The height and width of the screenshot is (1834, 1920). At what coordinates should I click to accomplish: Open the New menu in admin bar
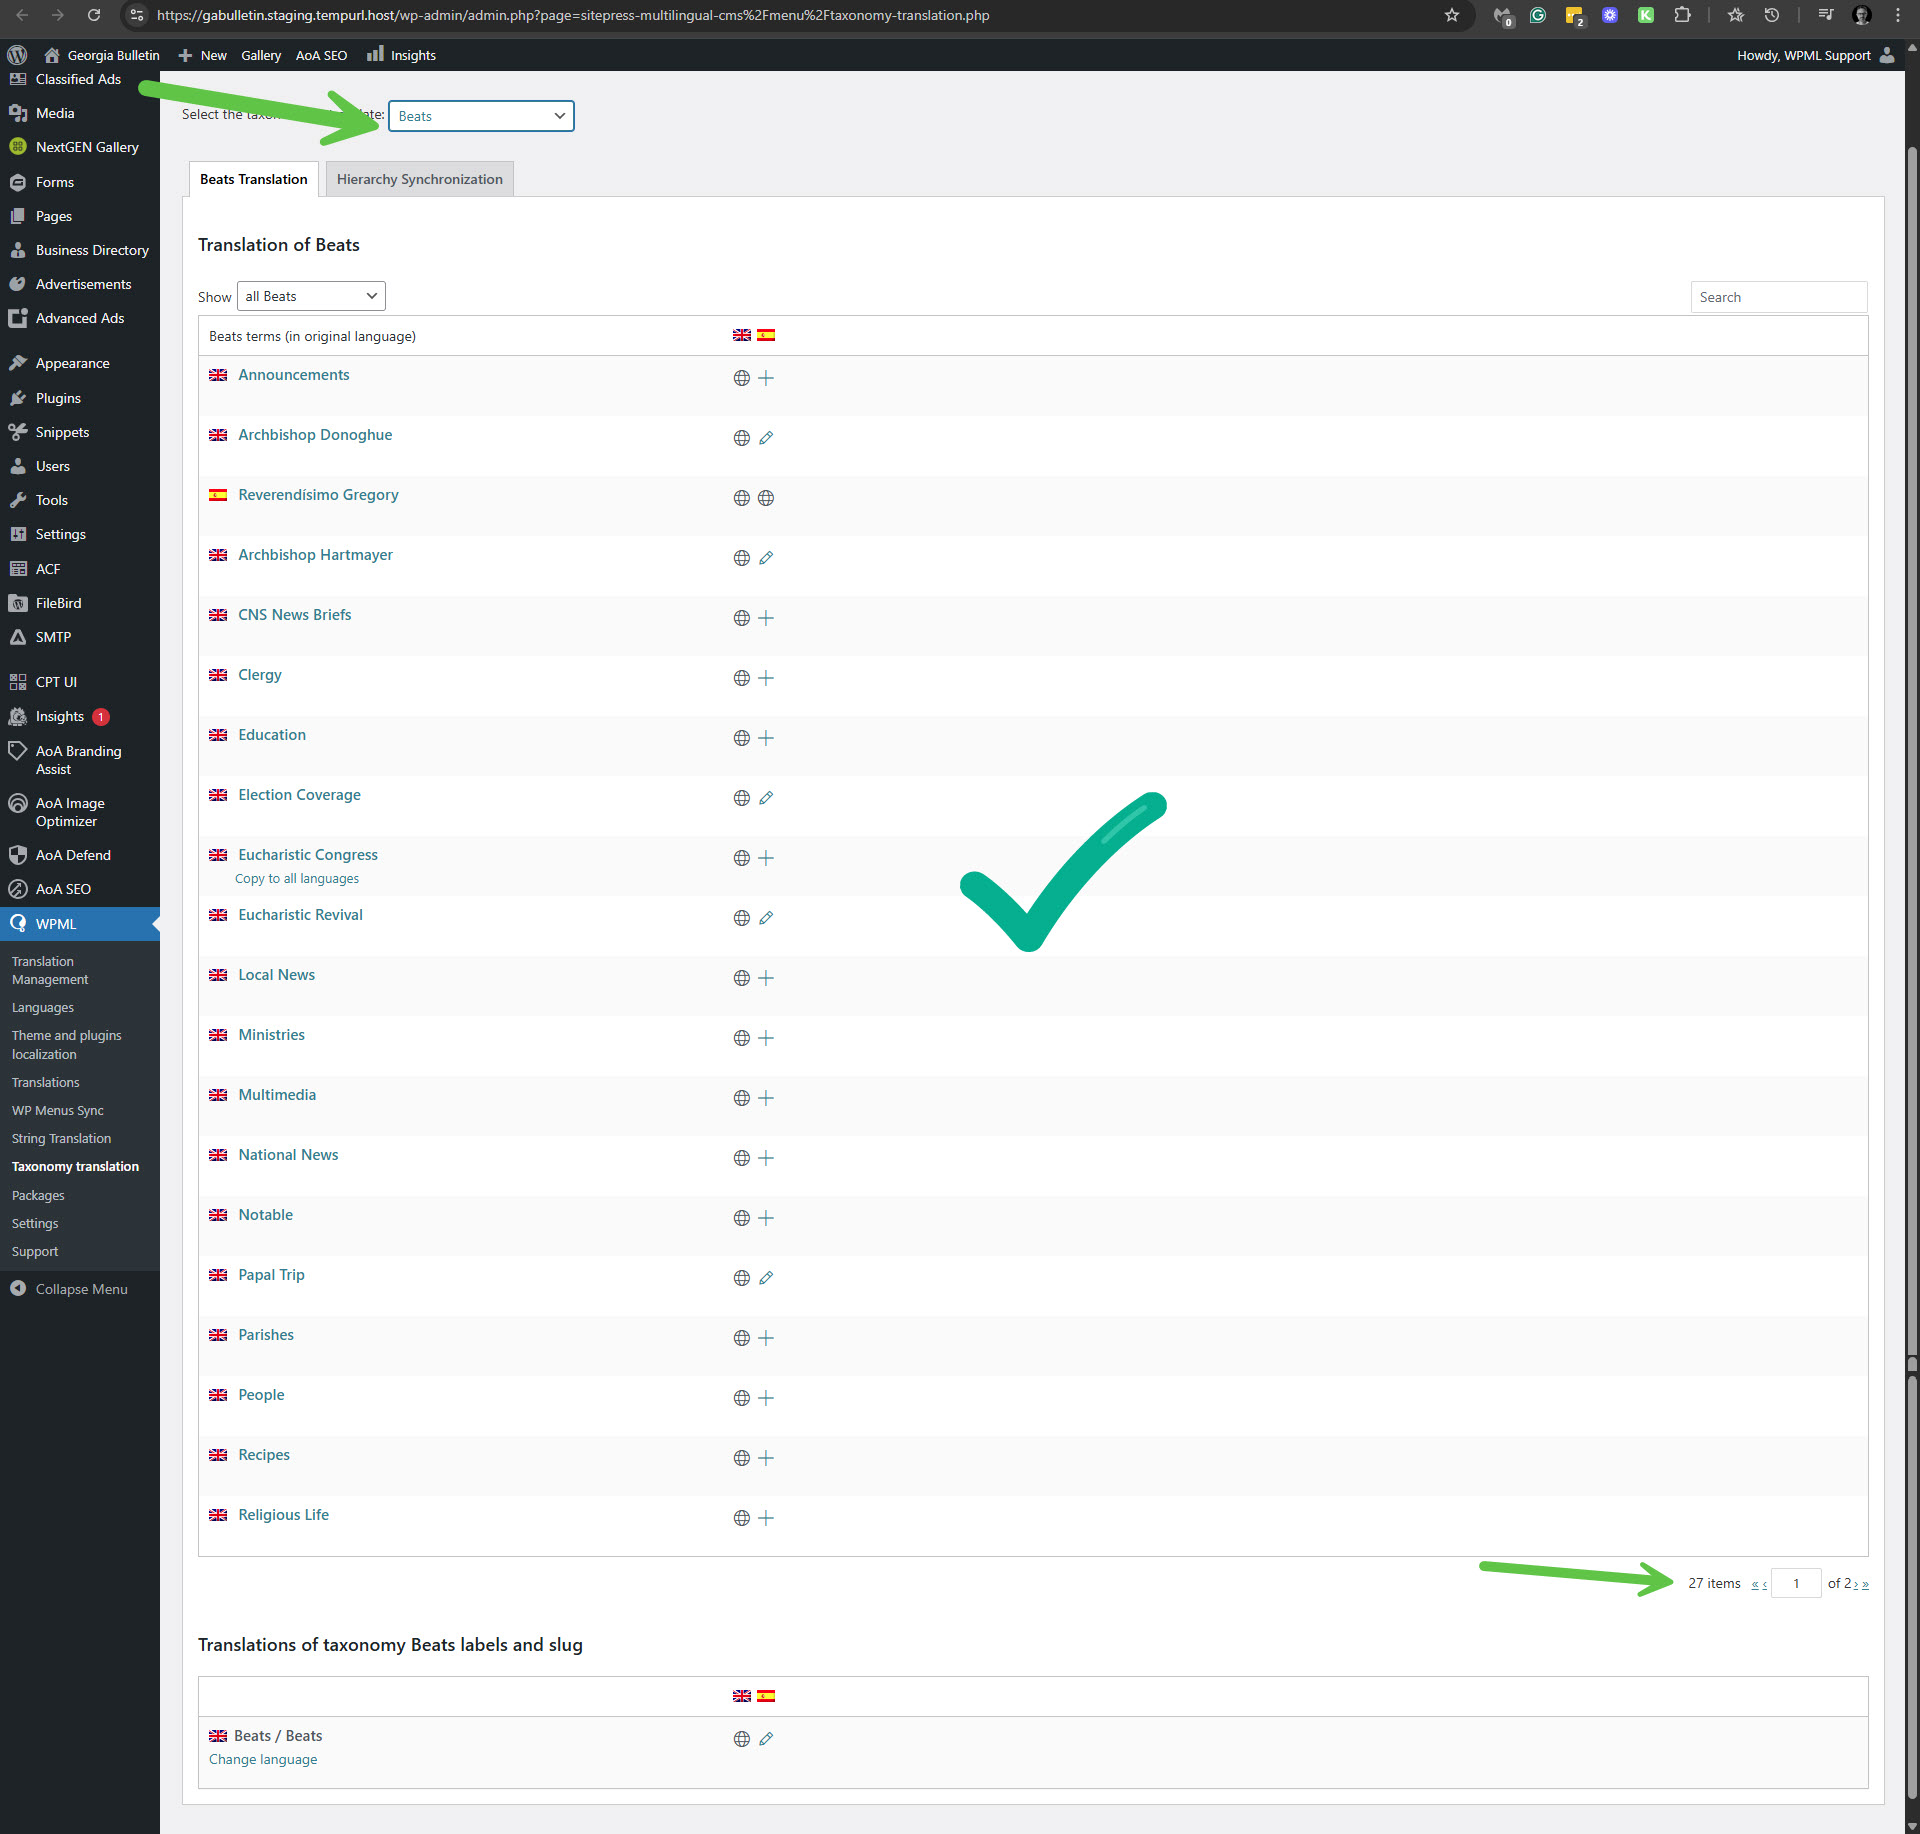(203, 55)
